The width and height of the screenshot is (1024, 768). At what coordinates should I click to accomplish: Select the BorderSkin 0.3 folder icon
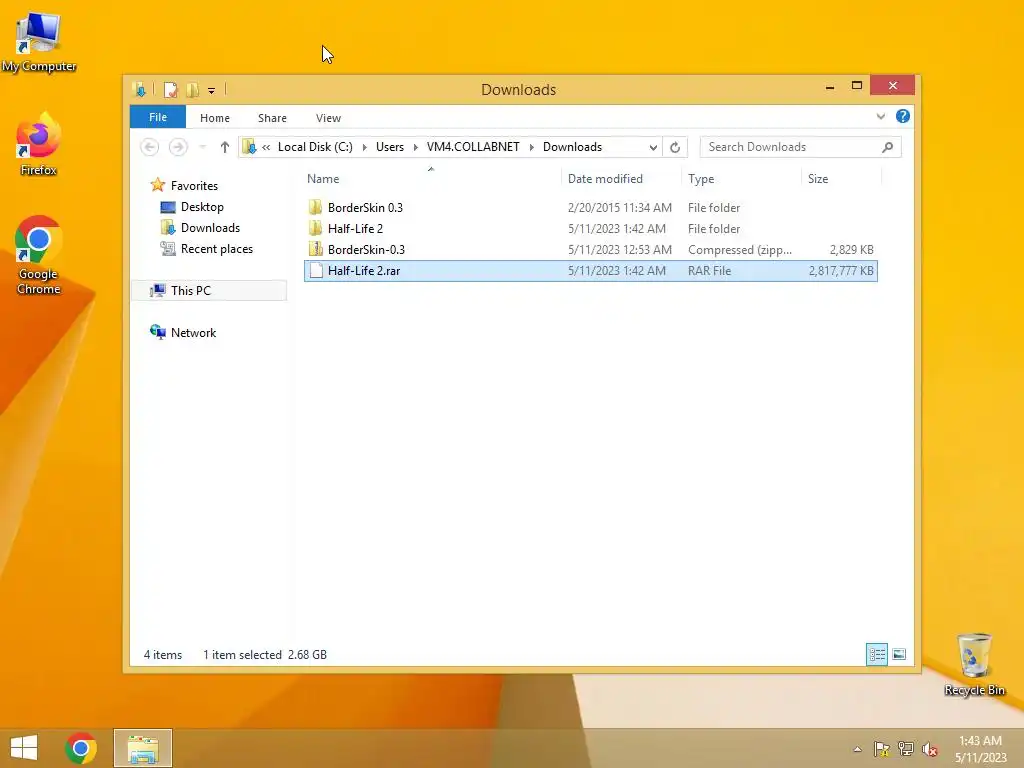[315, 208]
